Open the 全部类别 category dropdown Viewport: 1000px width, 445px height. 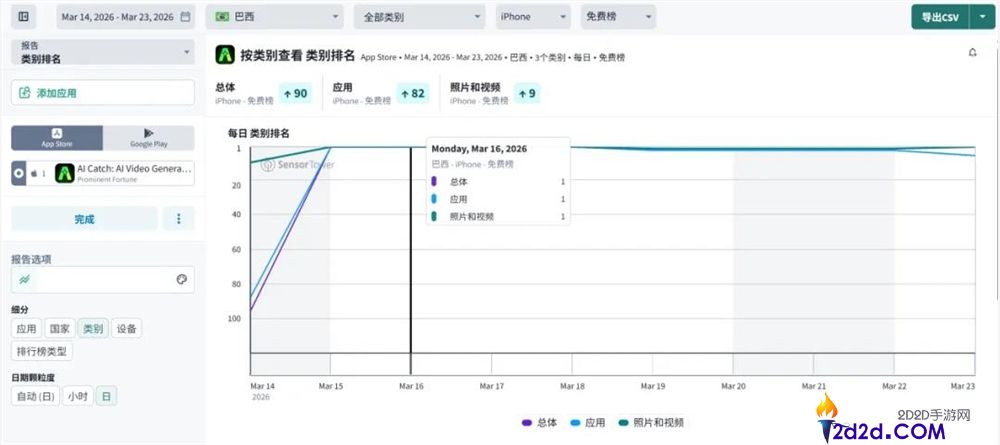click(x=420, y=17)
